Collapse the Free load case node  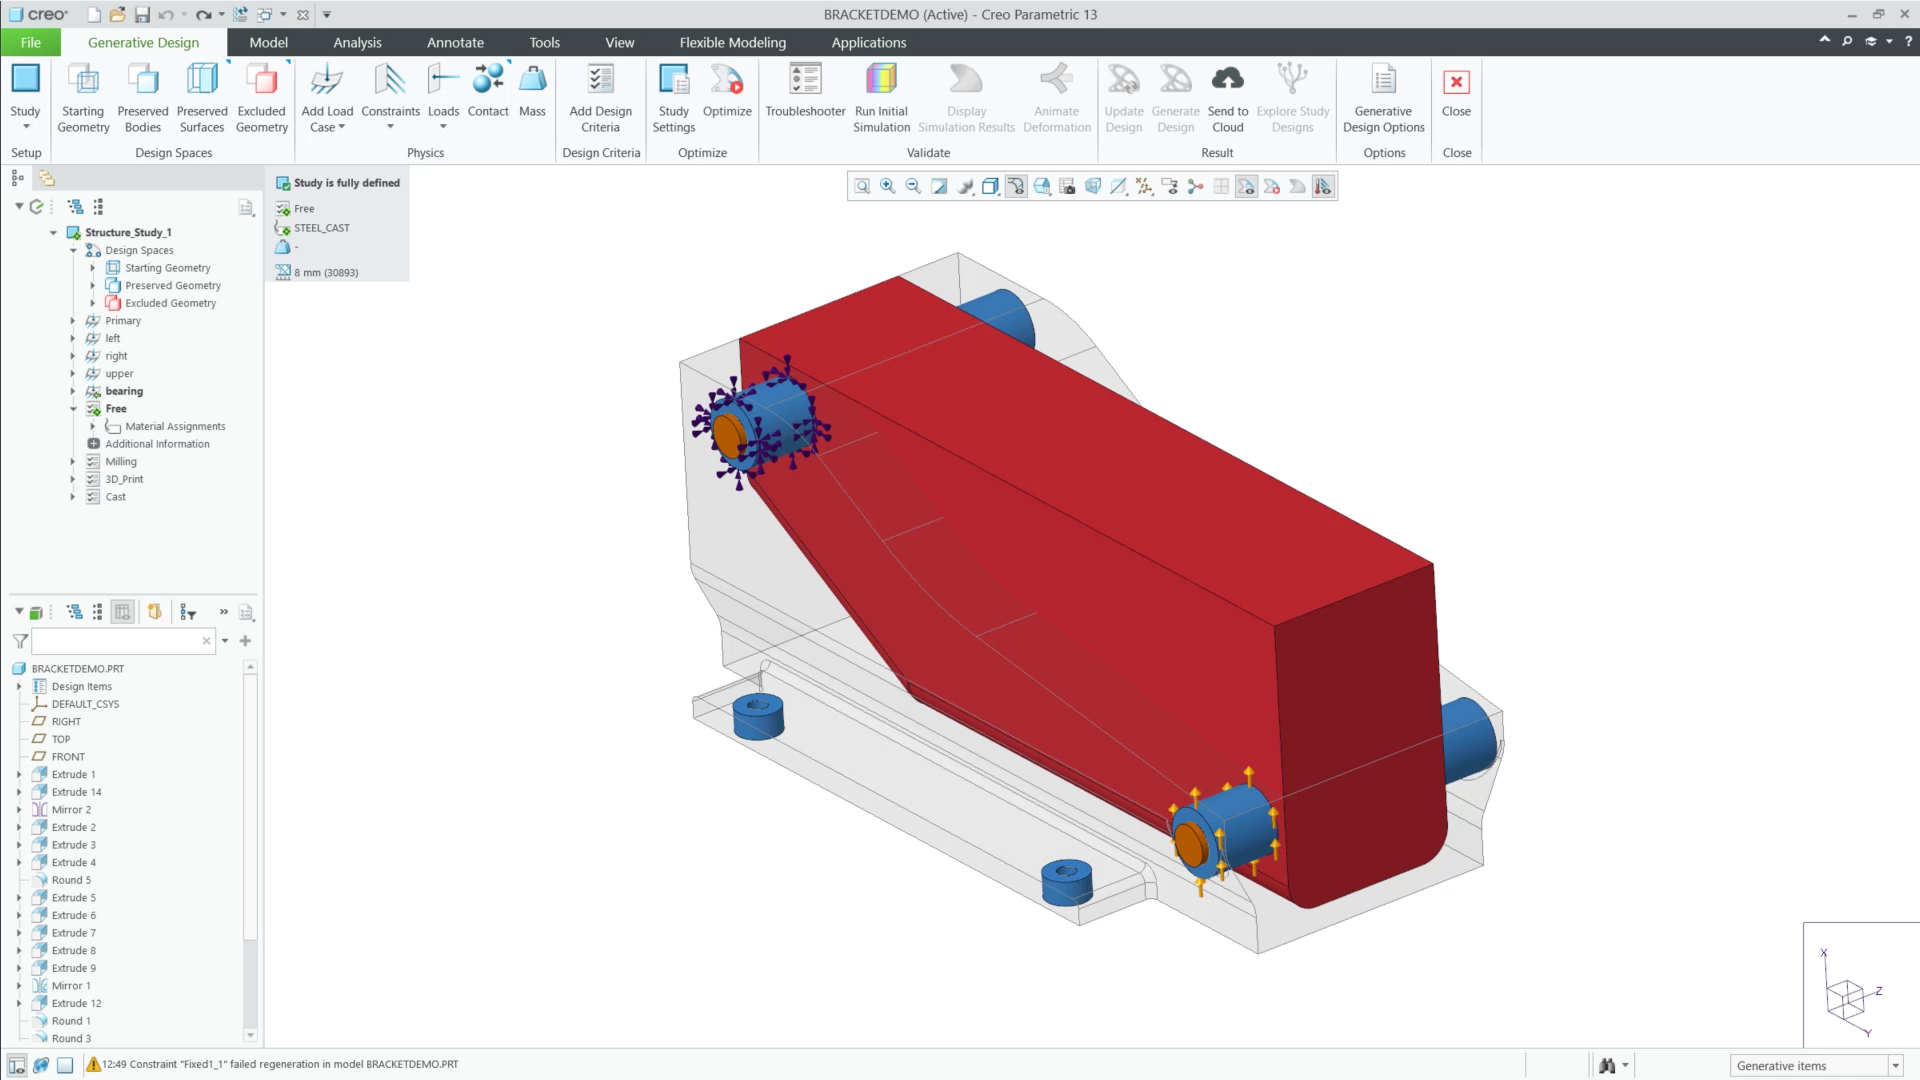(x=73, y=409)
